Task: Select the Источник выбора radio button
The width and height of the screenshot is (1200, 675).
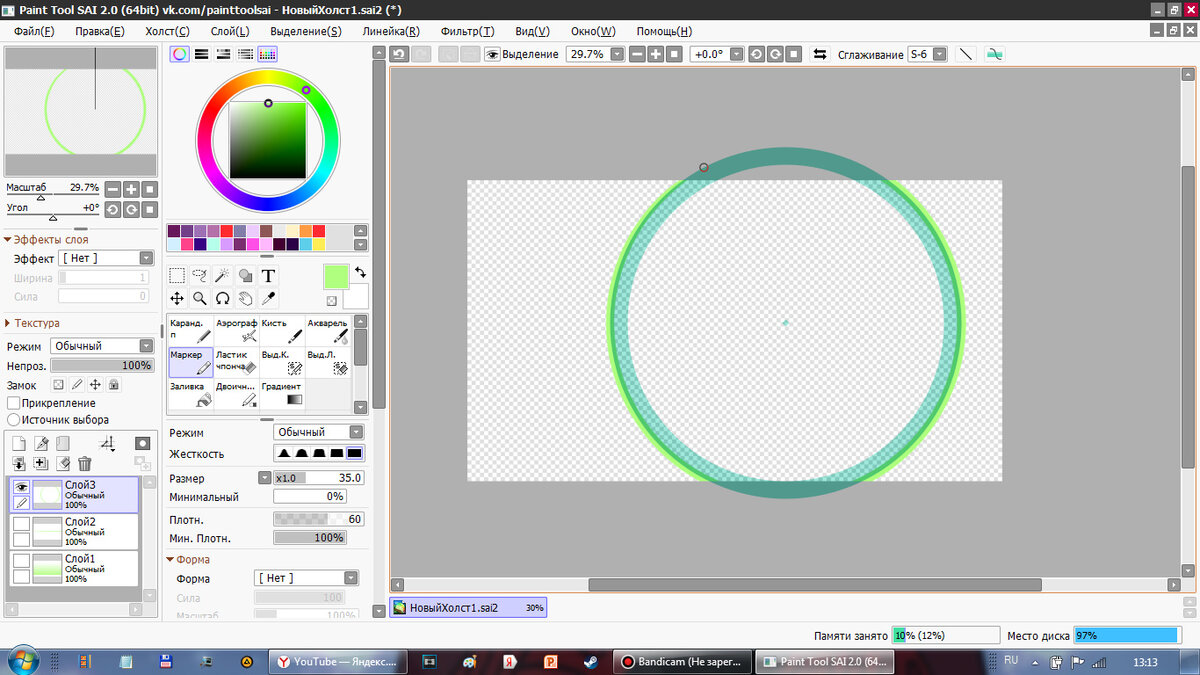Action: 14,420
